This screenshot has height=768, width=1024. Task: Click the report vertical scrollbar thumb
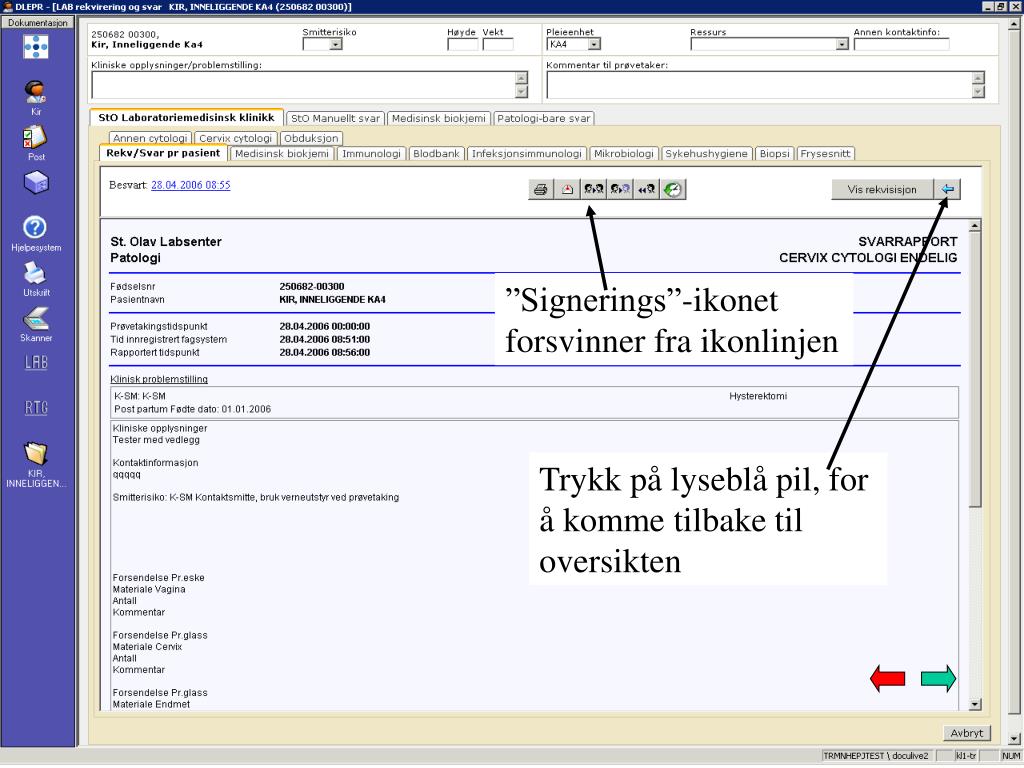pyautogui.click(x=975, y=369)
